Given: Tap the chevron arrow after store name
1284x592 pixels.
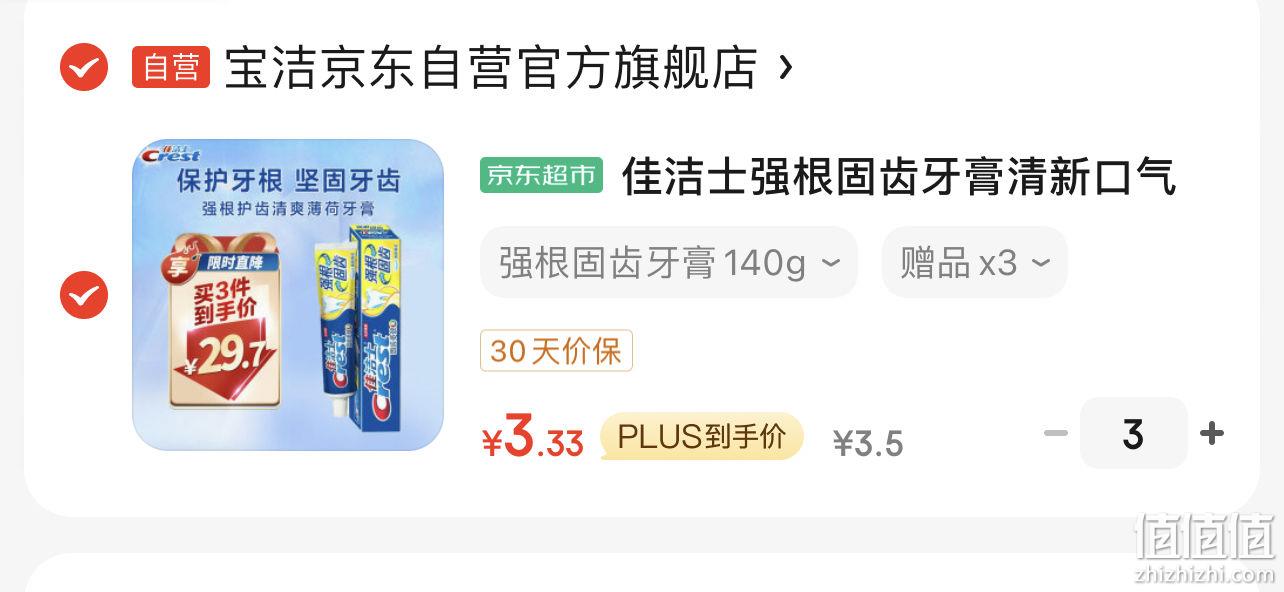Looking at the screenshot, I should coord(785,68).
